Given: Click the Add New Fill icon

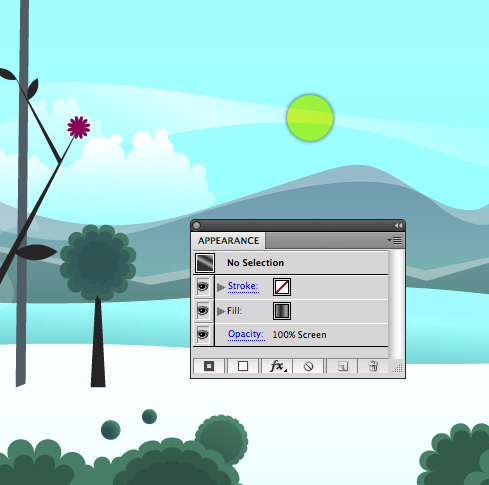Looking at the screenshot, I should point(243,366).
